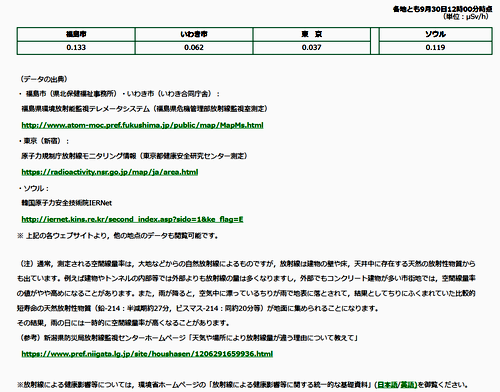Click the 9月30日12時00分時点 timestamp text

click(456, 9)
